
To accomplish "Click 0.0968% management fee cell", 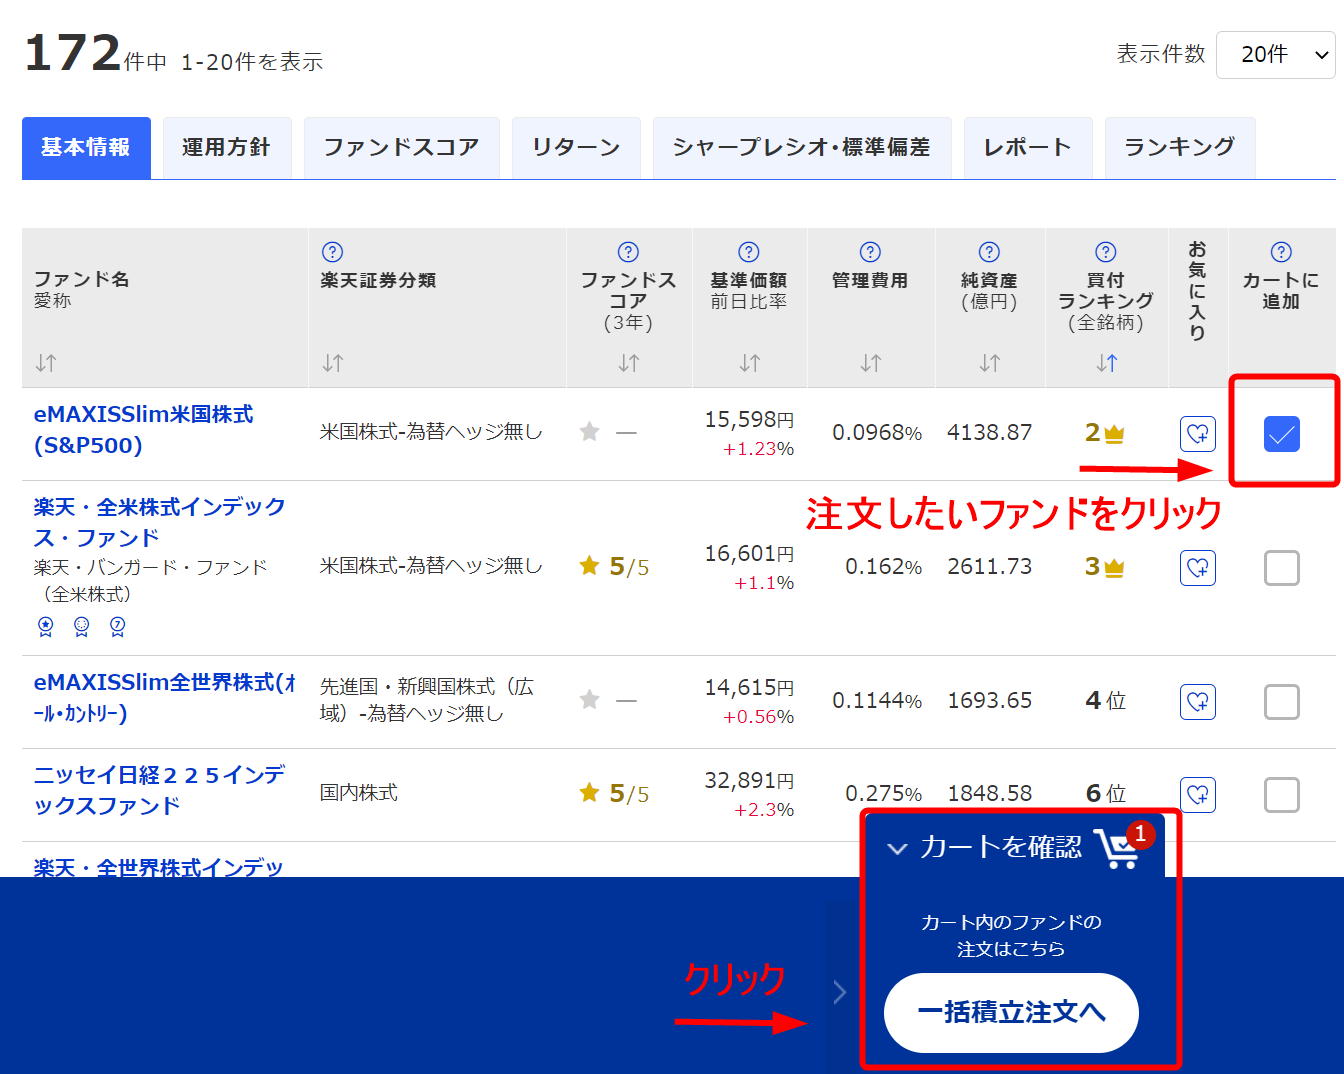I will [x=877, y=433].
